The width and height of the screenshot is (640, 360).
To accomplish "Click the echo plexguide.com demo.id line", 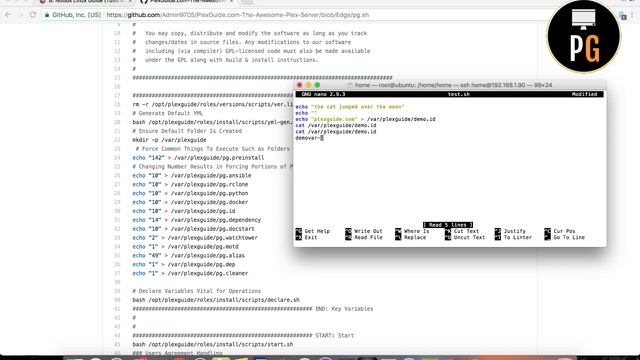I will (x=365, y=119).
